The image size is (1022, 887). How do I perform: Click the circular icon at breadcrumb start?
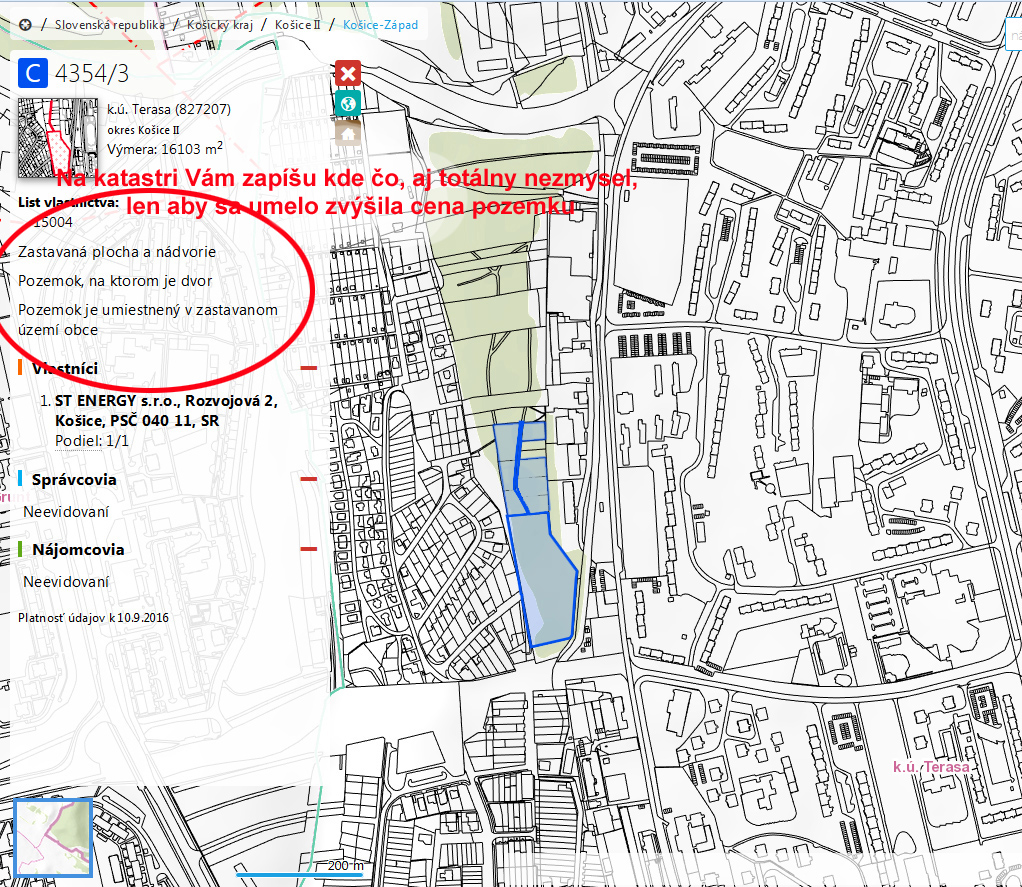(24, 25)
